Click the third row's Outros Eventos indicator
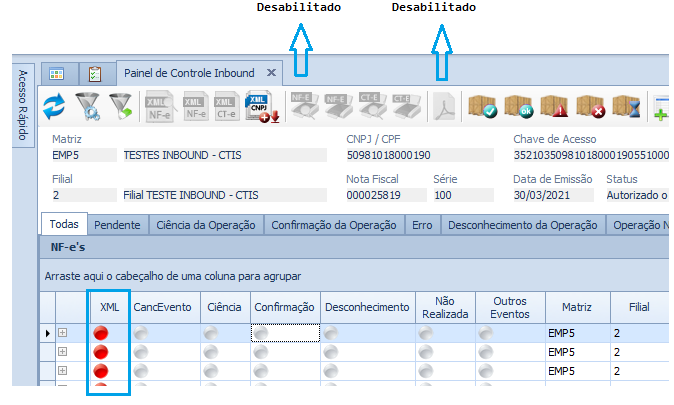 tap(486, 371)
